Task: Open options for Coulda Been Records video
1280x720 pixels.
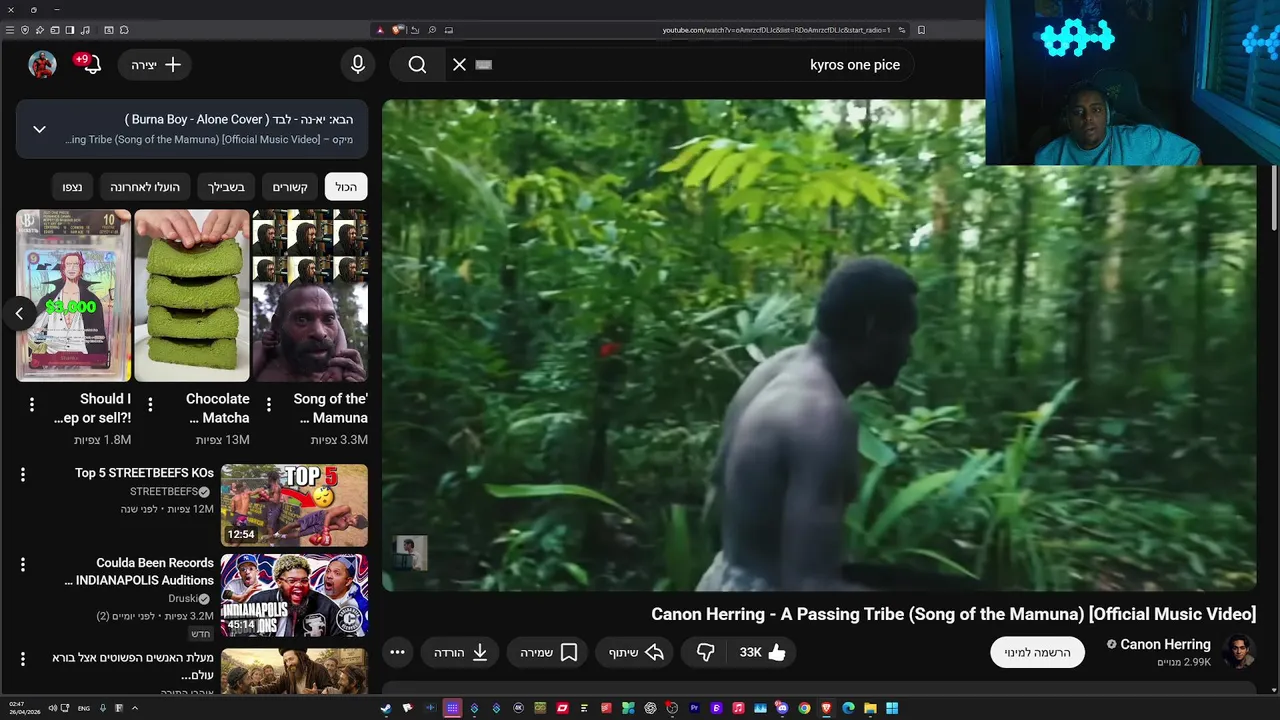Action: pyautogui.click(x=22, y=565)
